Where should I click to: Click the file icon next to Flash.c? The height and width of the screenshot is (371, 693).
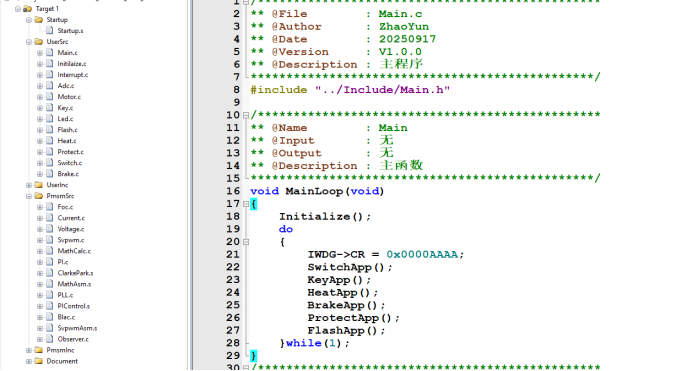coord(50,130)
